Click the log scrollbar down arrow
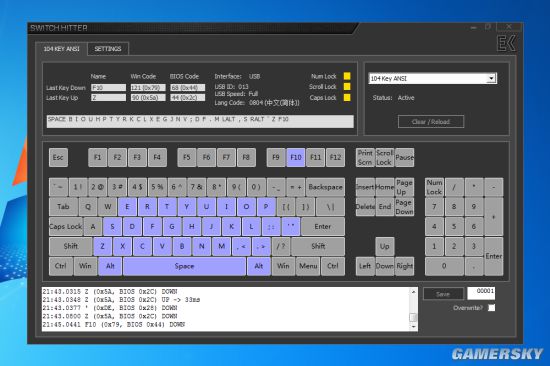Screen dimensions: 550x366 (x=414, y=327)
